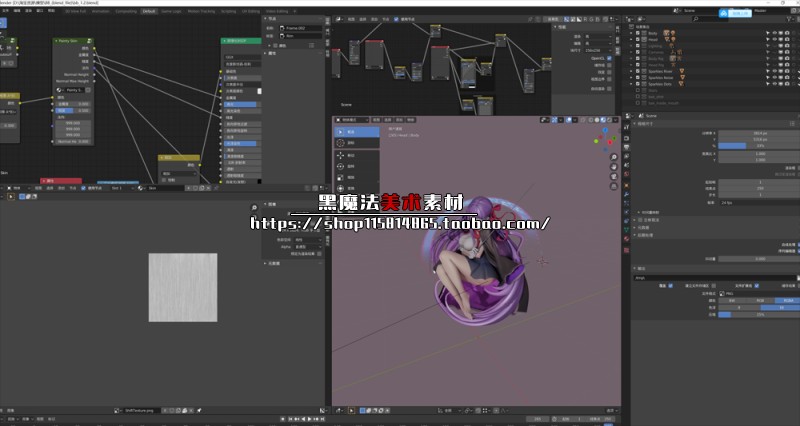The height and width of the screenshot is (426, 800).
Task: Activate the Move tool in viewport toolbar
Action: (357, 155)
